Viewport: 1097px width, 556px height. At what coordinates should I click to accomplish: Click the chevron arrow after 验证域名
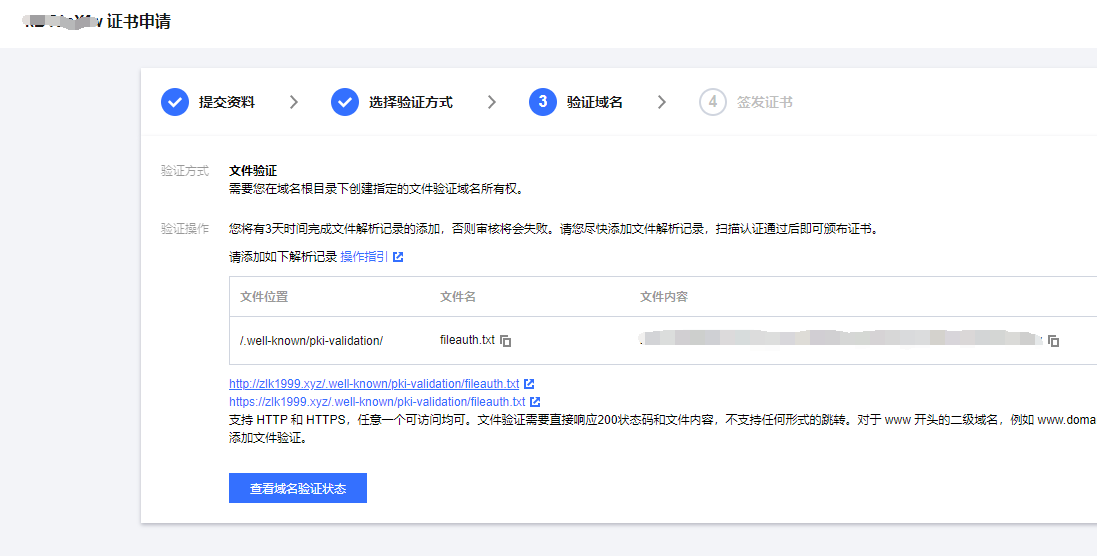661,102
